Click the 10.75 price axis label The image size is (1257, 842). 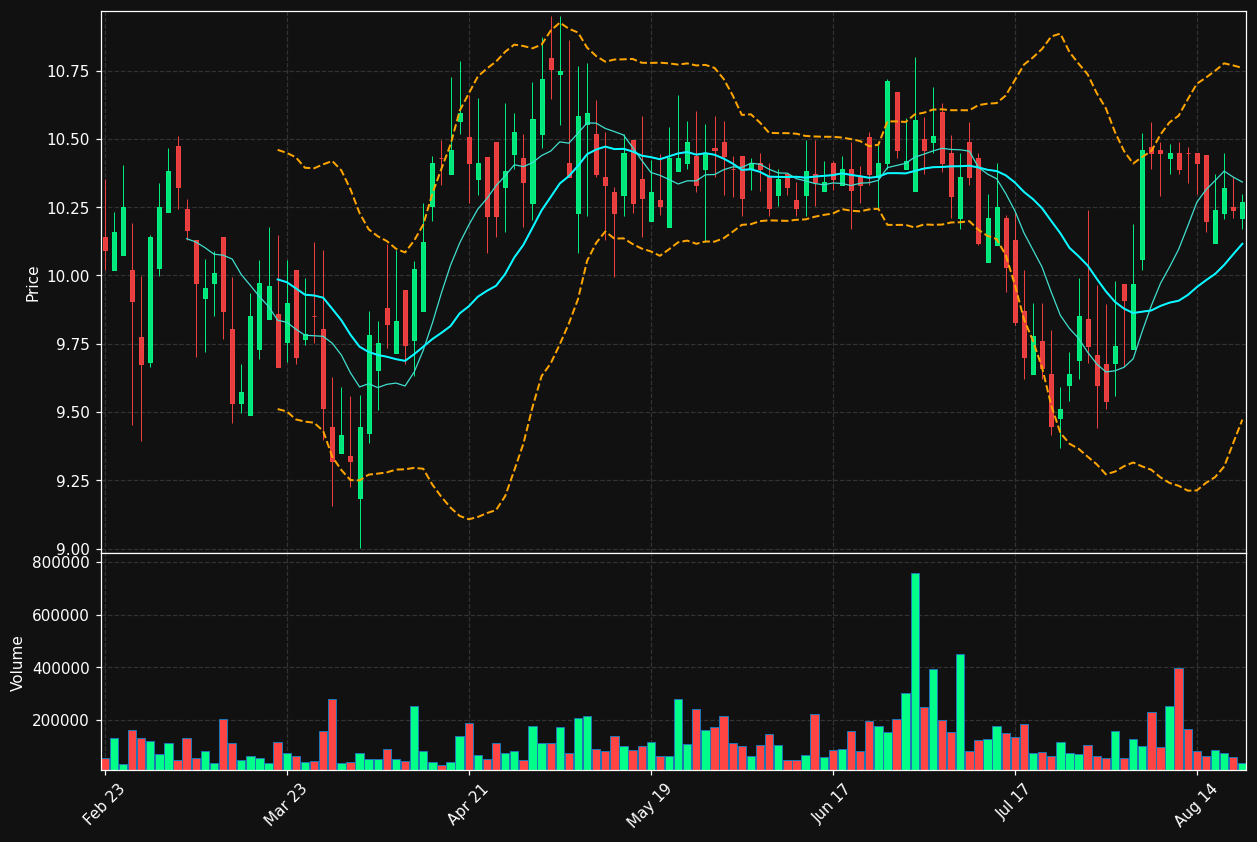point(69,71)
